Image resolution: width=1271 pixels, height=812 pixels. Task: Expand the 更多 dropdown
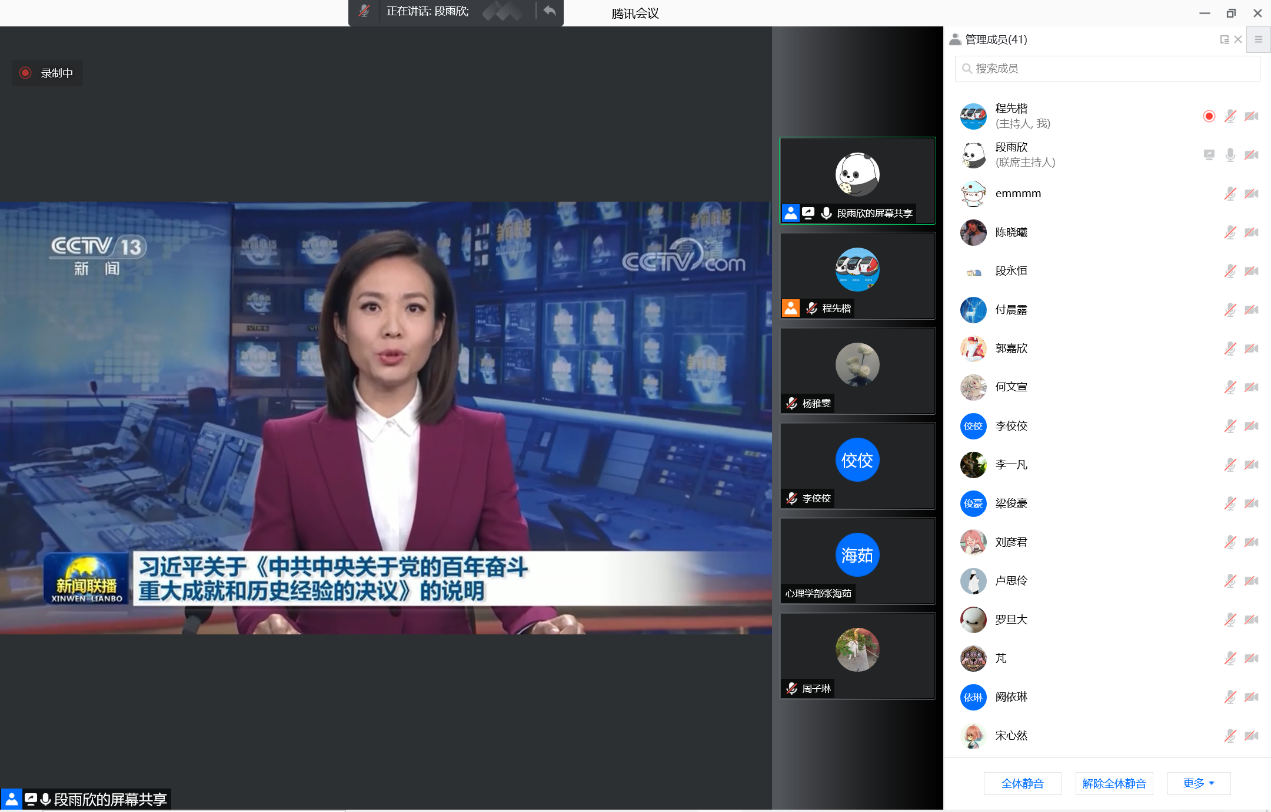tap(1198, 783)
